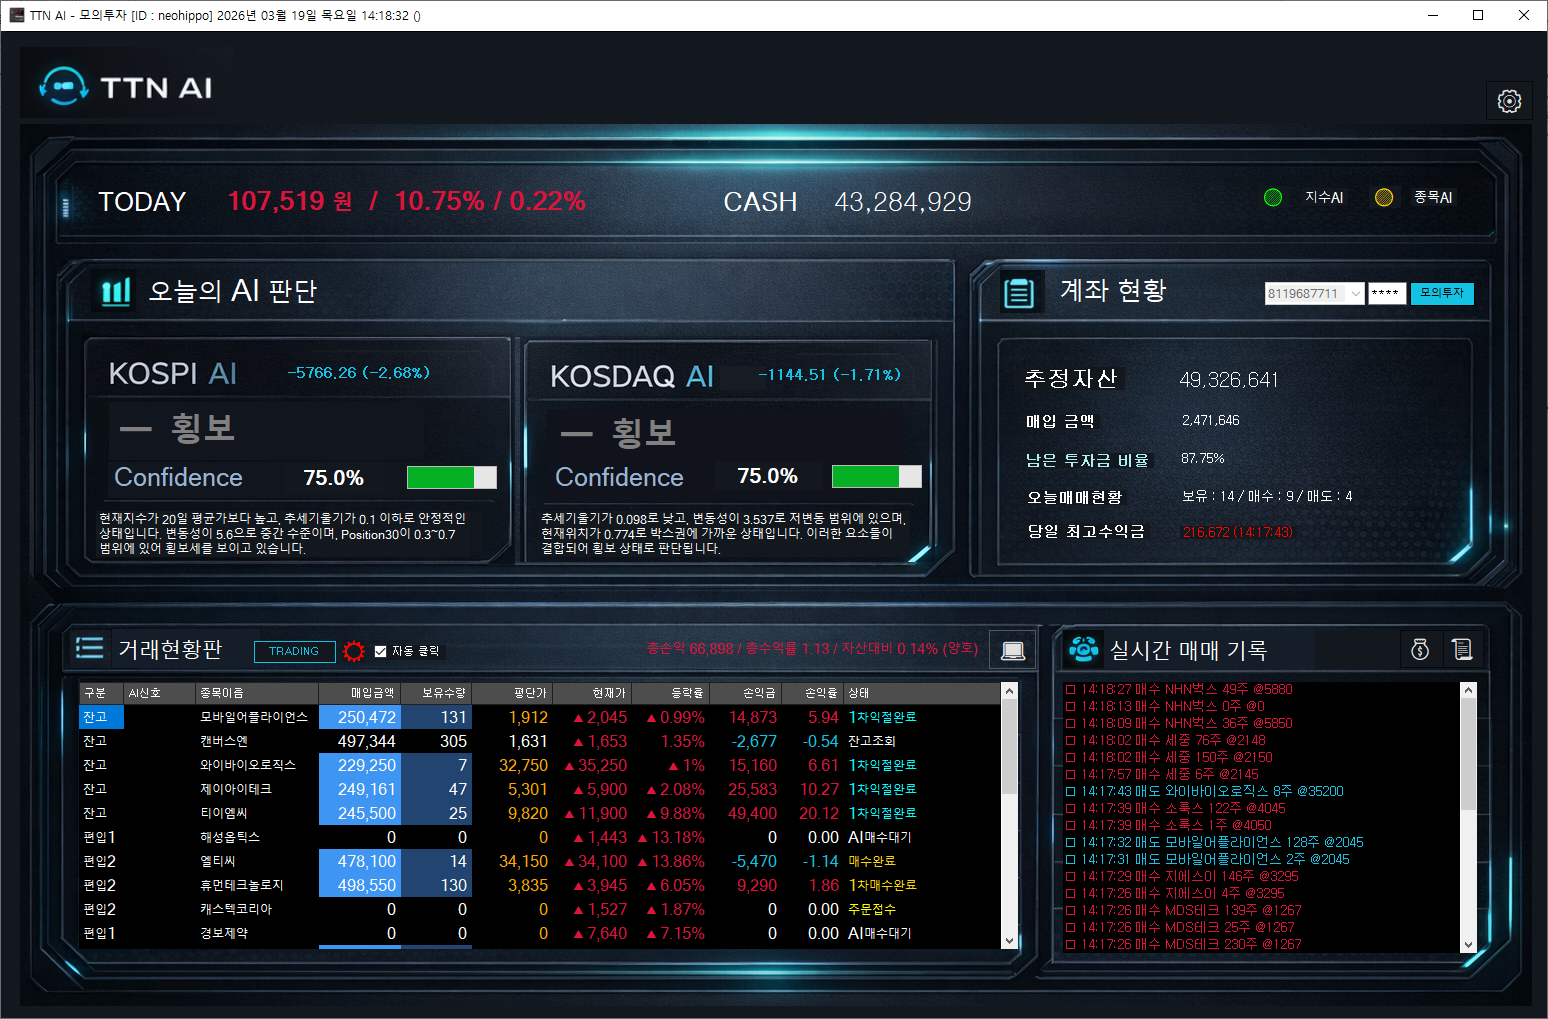Viewport: 1548px width, 1019px height.
Task: Open the scroll document icon in trade log
Action: 1462,650
